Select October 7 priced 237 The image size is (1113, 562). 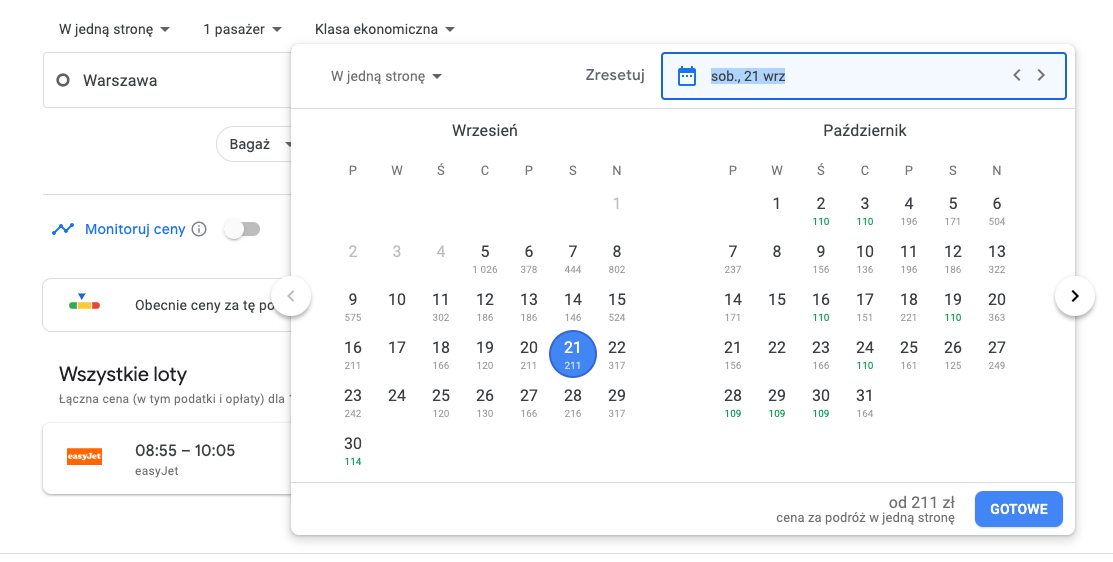pyautogui.click(x=733, y=259)
